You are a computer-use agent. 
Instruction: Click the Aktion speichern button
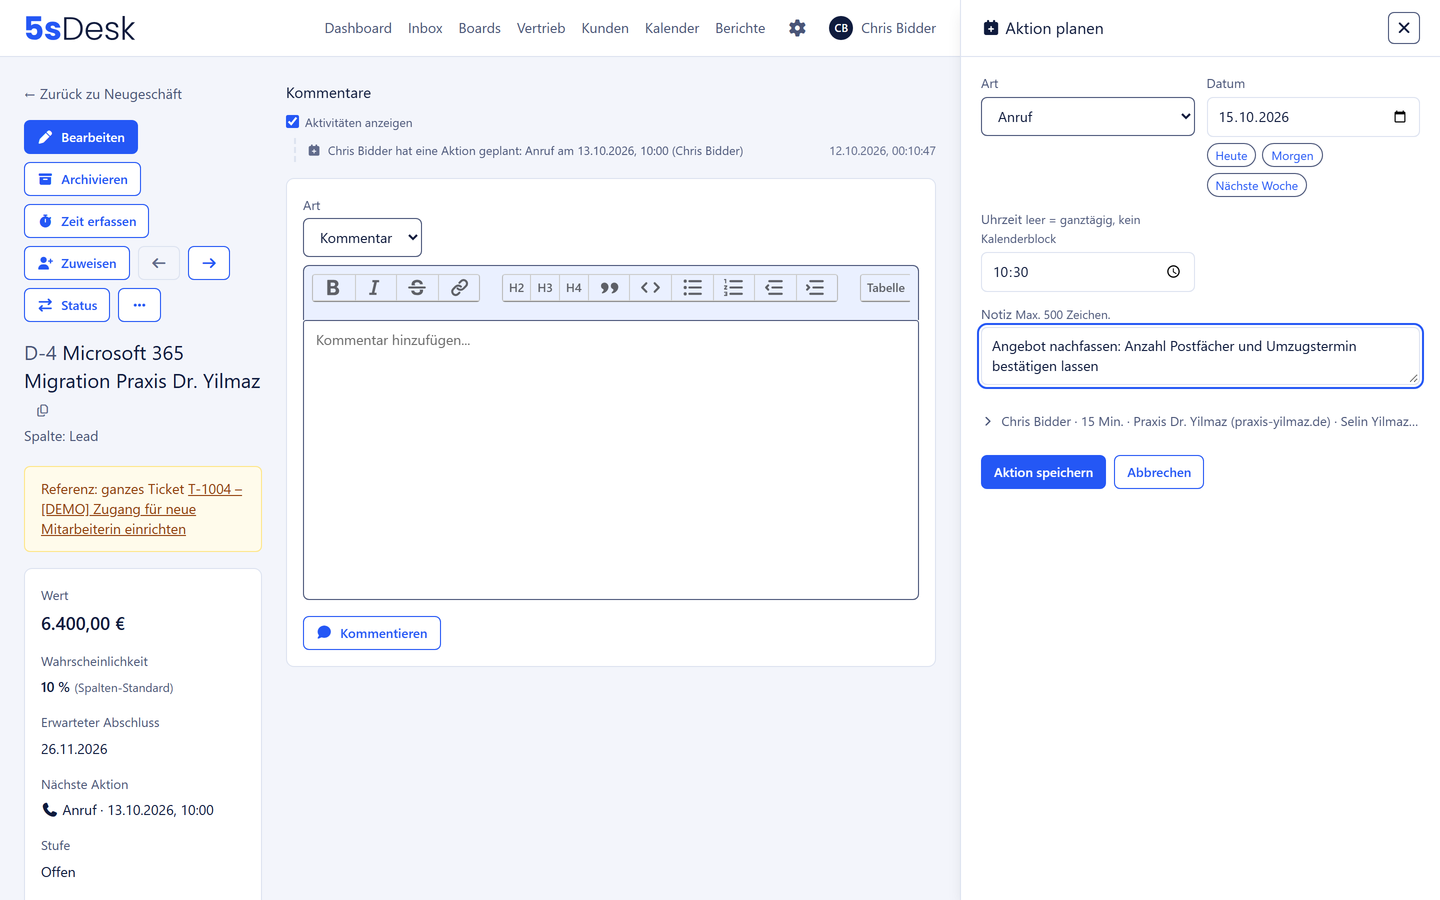point(1043,472)
